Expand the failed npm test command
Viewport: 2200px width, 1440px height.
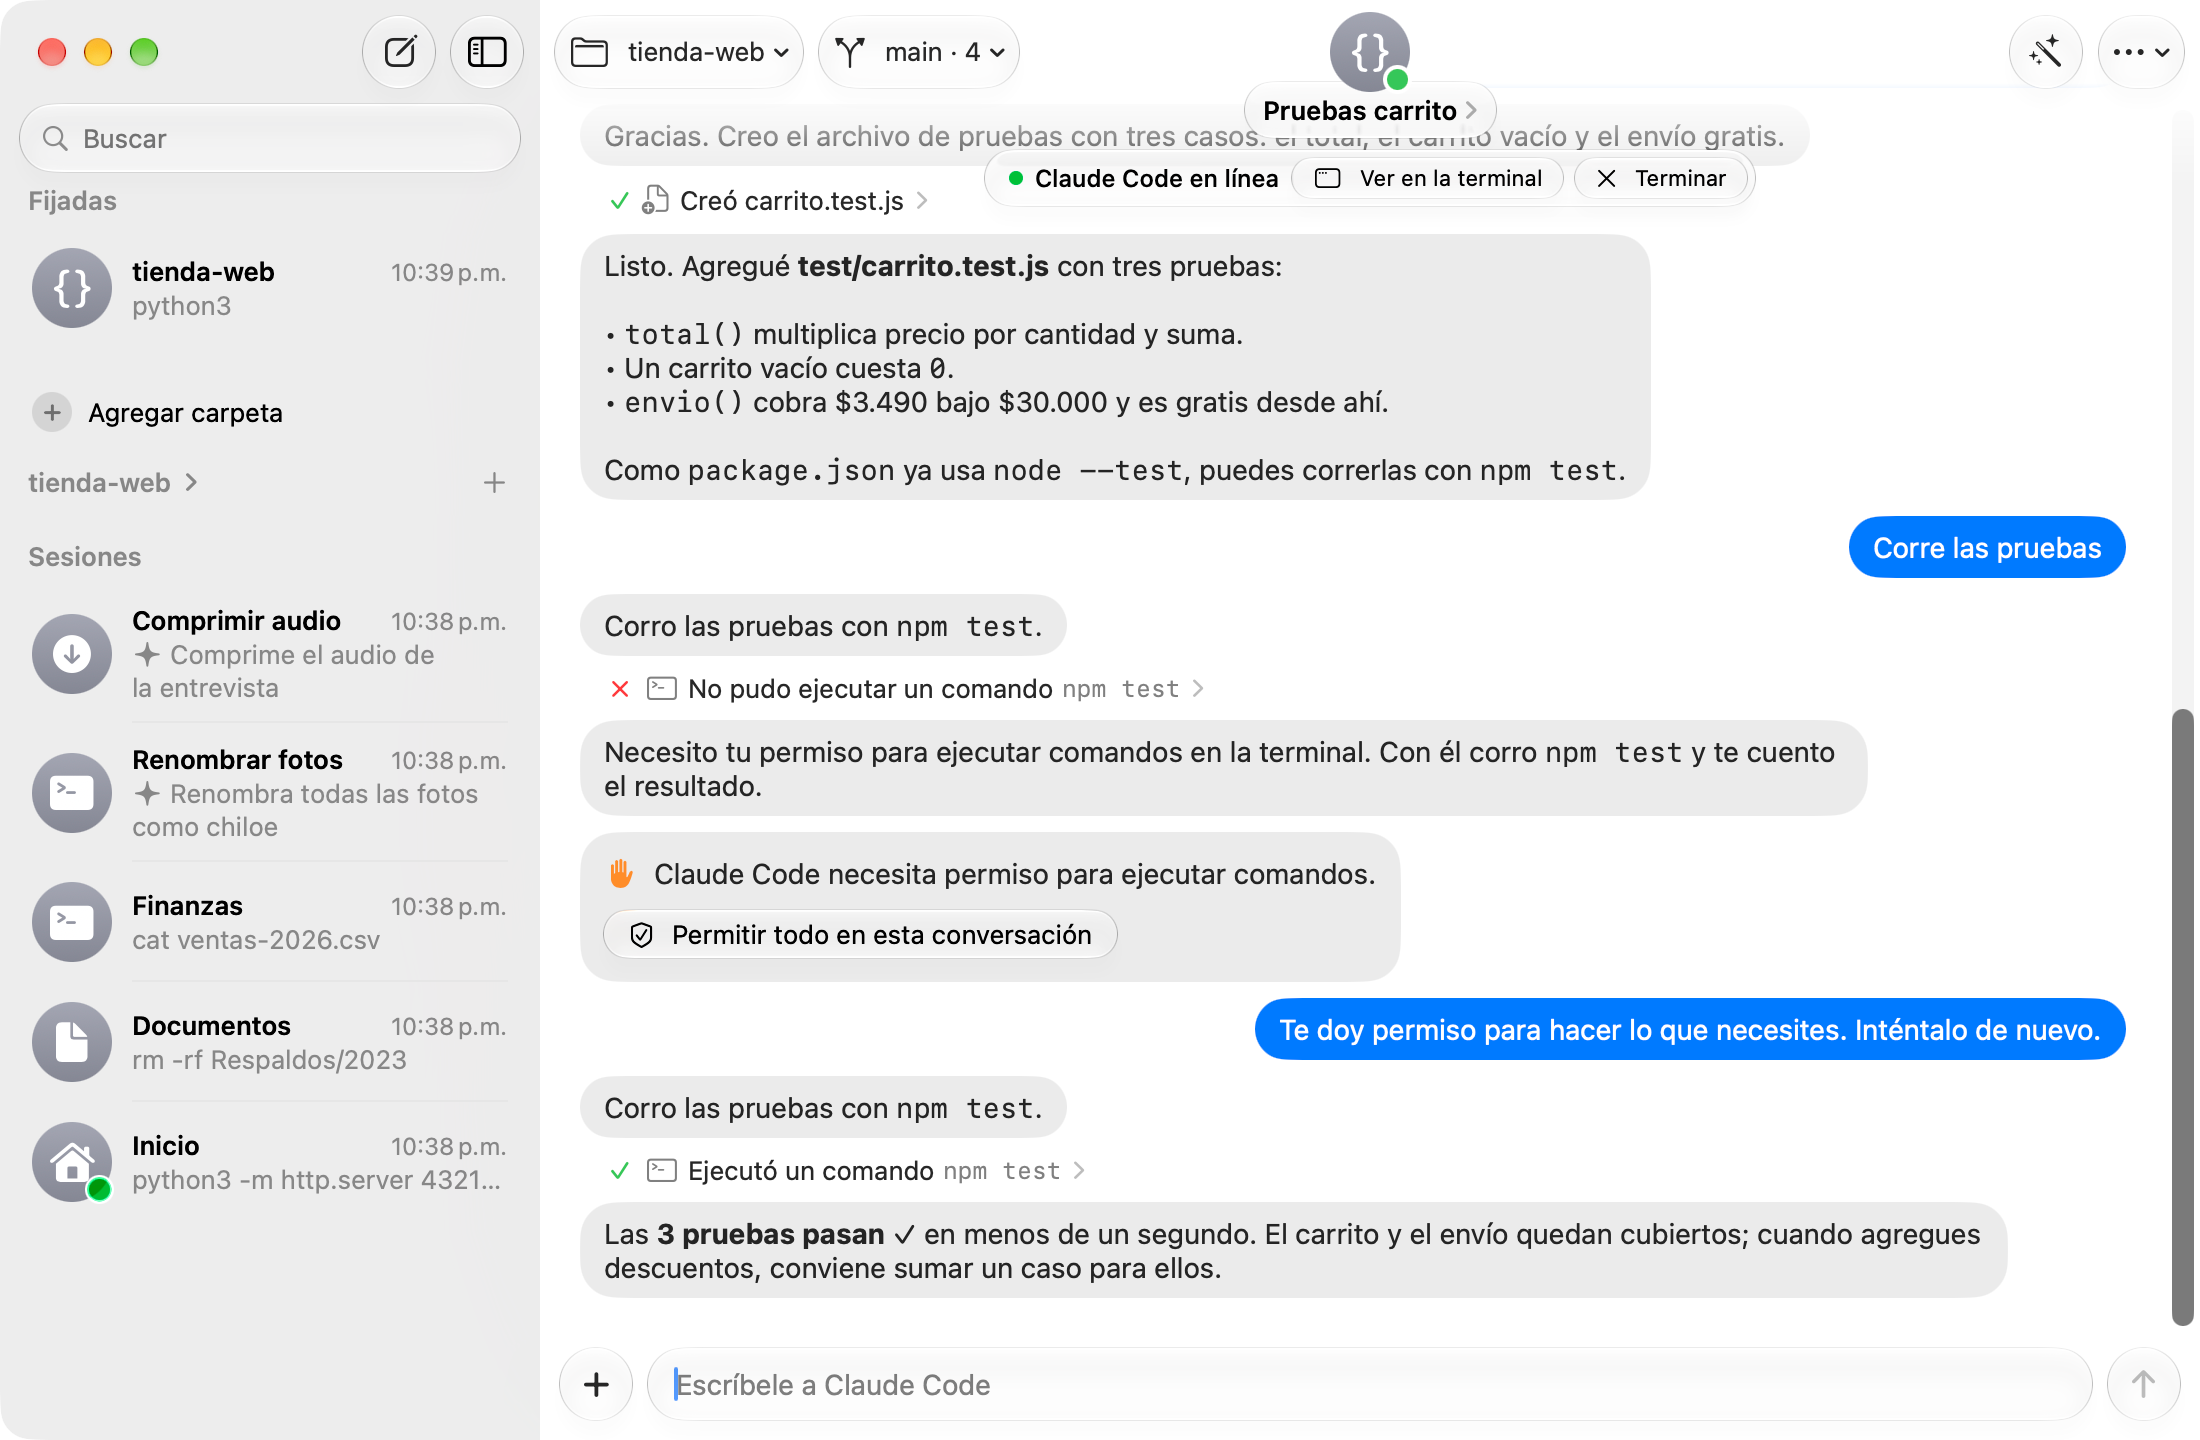pos(906,689)
